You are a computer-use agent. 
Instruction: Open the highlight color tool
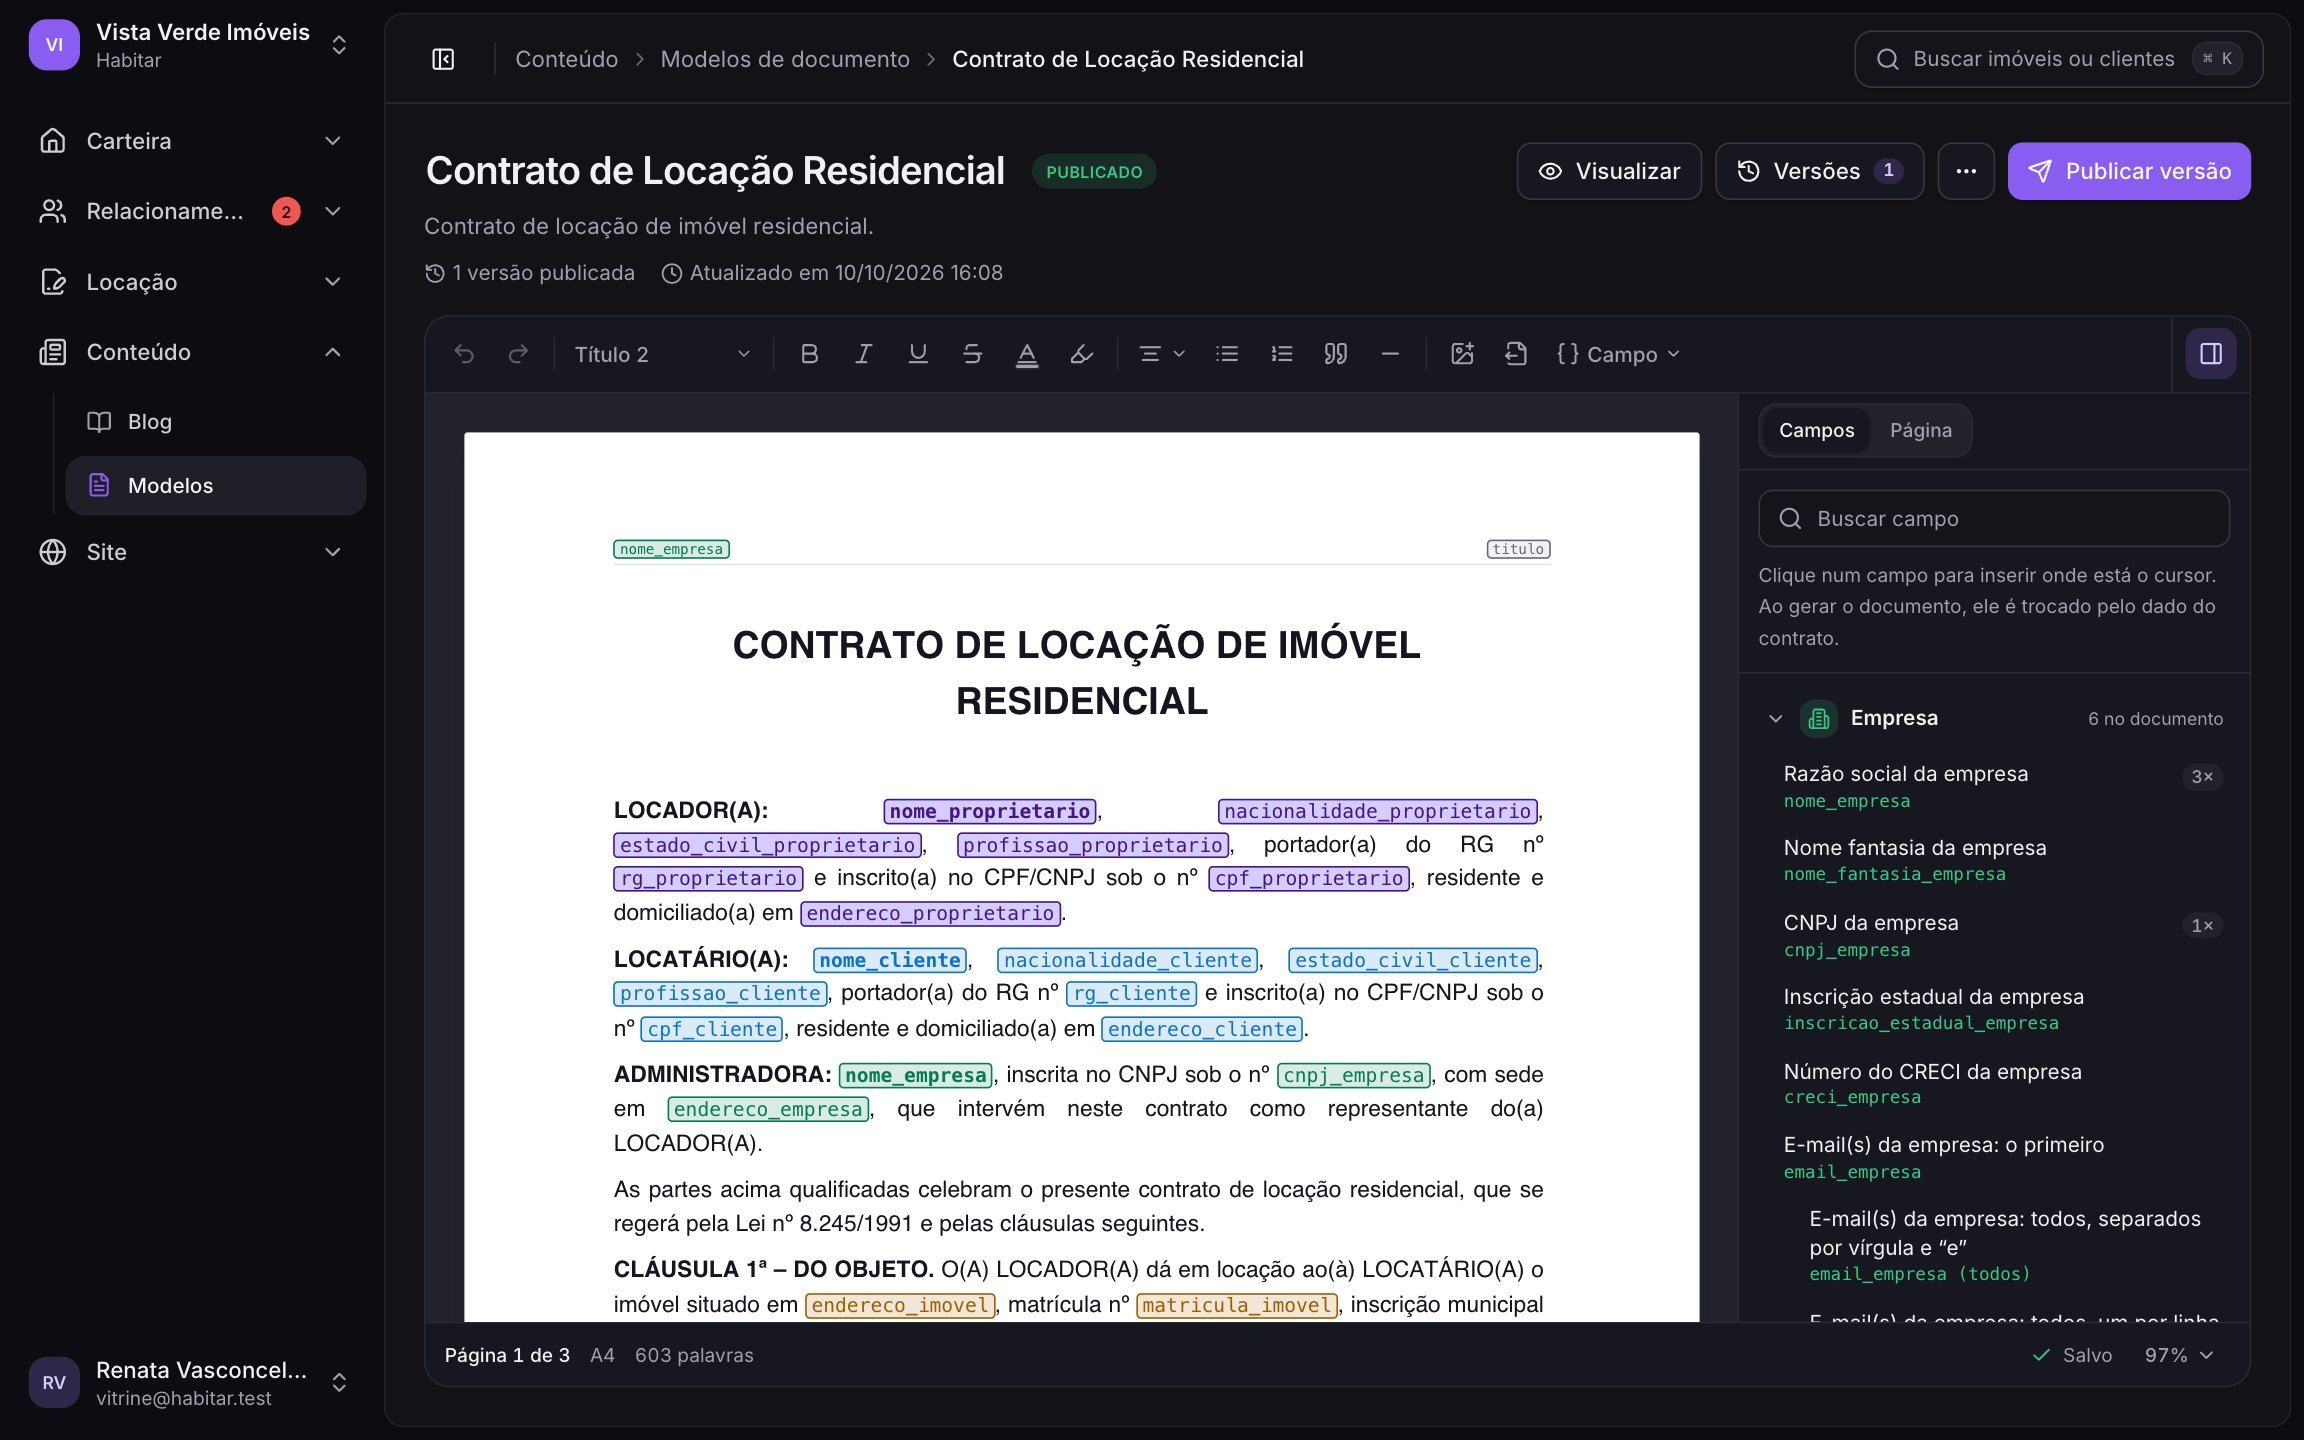point(1081,354)
